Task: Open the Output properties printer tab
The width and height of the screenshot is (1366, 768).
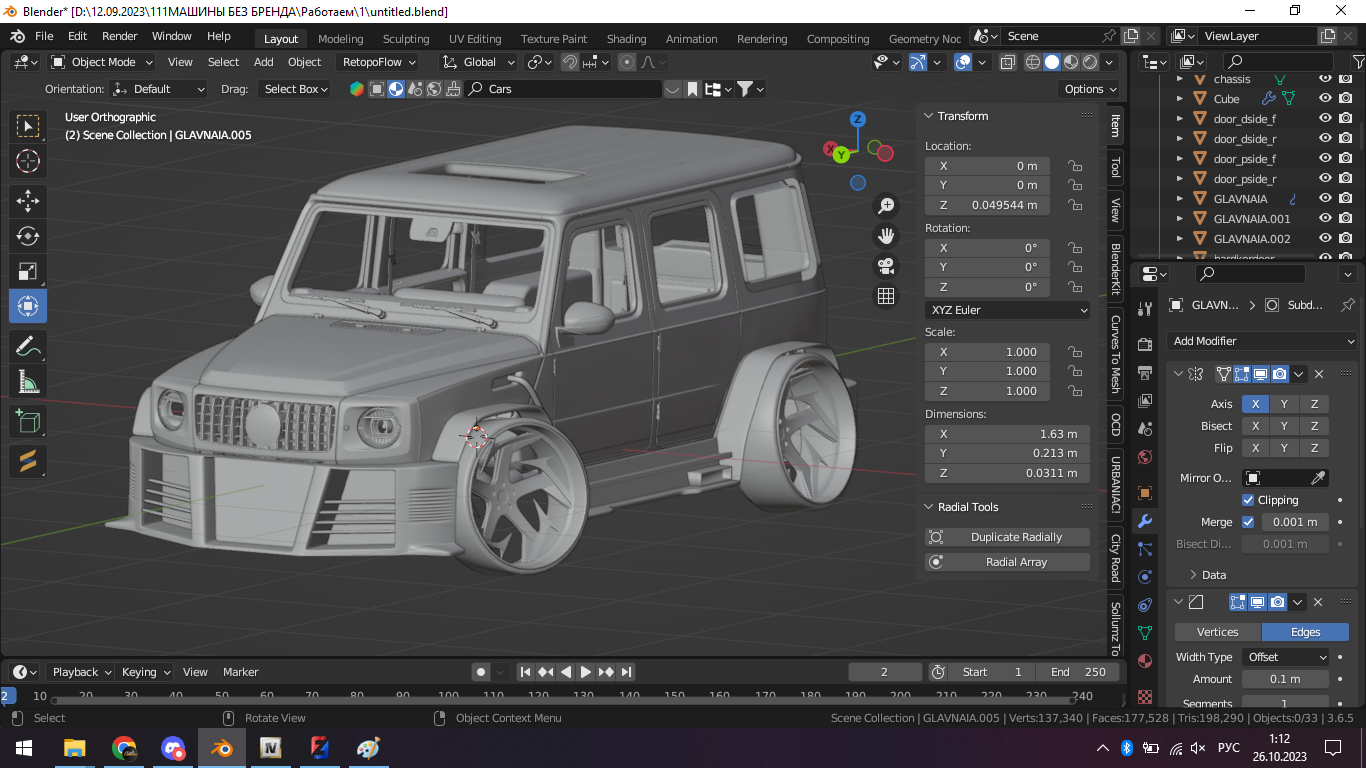Action: pos(1145,373)
